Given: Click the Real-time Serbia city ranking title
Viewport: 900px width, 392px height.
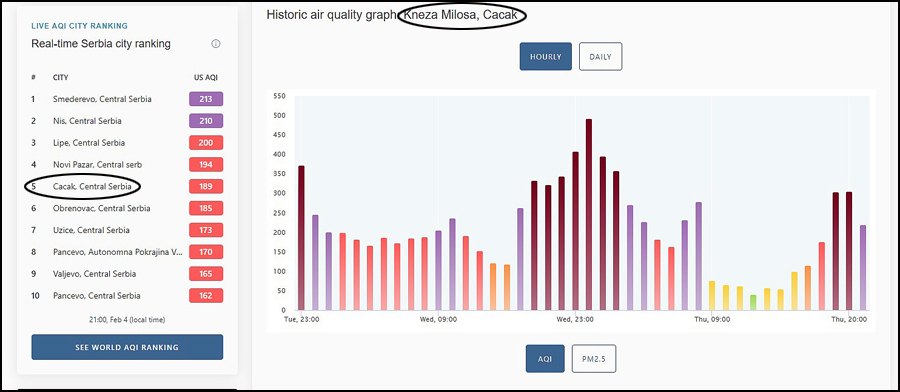Looking at the screenshot, I should [x=100, y=44].
